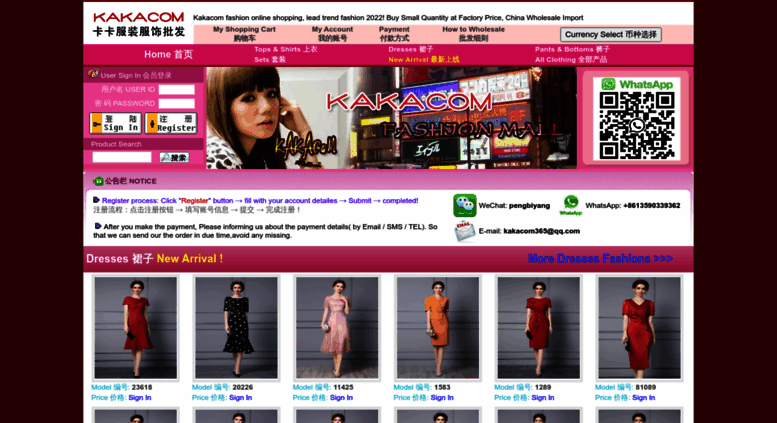Click Sign In price link for 23618
Viewport: 777px width, 423px height.
(140, 398)
